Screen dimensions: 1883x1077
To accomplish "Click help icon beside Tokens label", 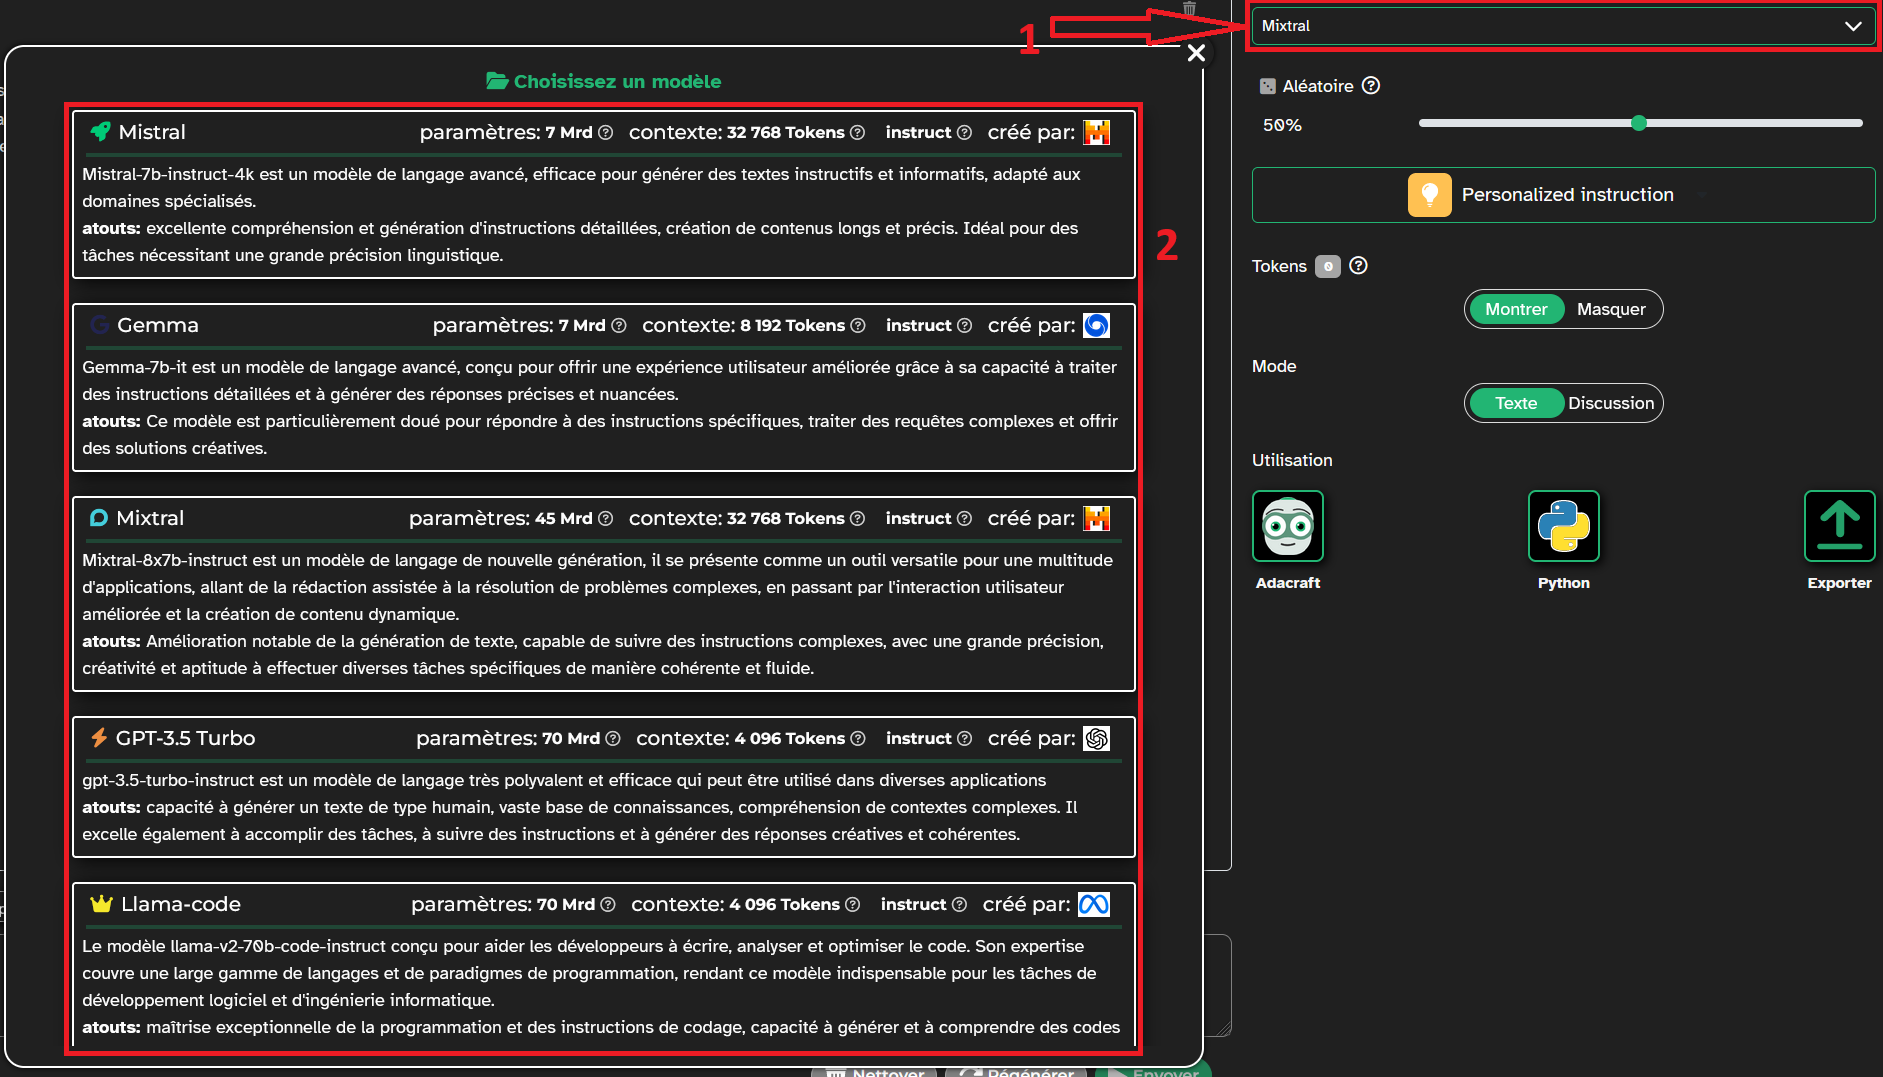I will [x=1358, y=266].
